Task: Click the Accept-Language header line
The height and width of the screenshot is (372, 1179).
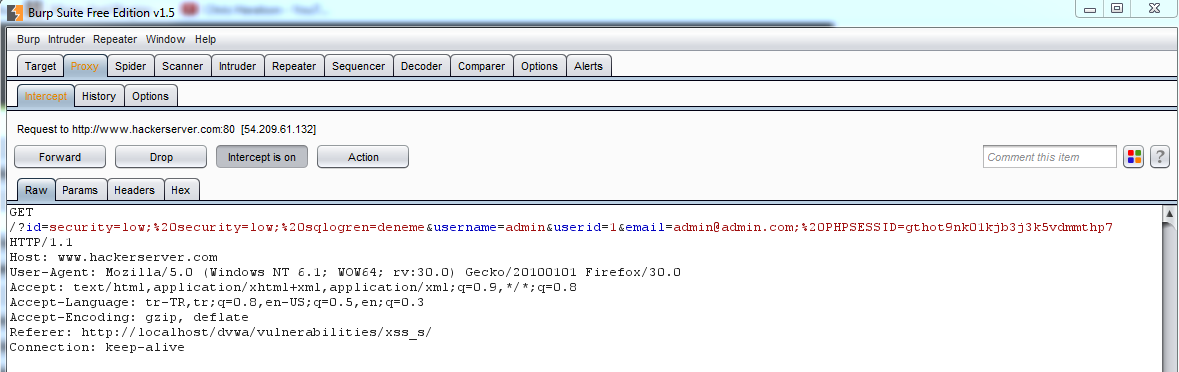Action: pos(217,302)
